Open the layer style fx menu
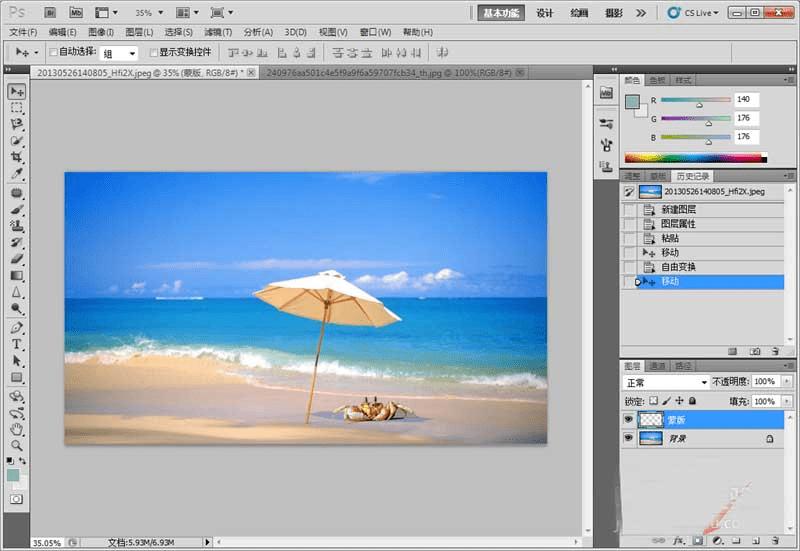The image size is (800, 551). [x=677, y=541]
